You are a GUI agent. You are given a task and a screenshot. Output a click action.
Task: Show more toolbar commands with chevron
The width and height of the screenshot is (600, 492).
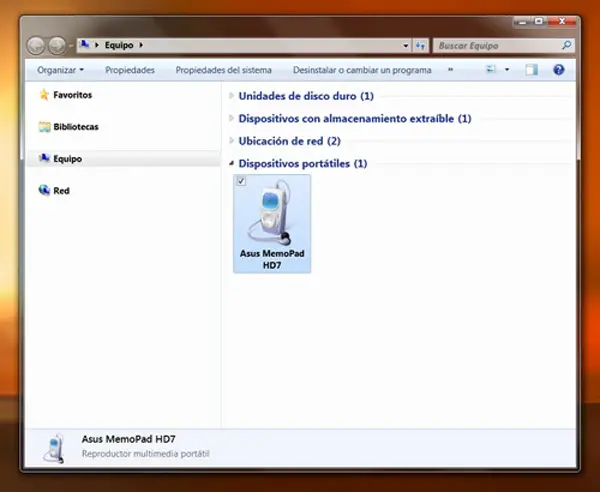450,70
